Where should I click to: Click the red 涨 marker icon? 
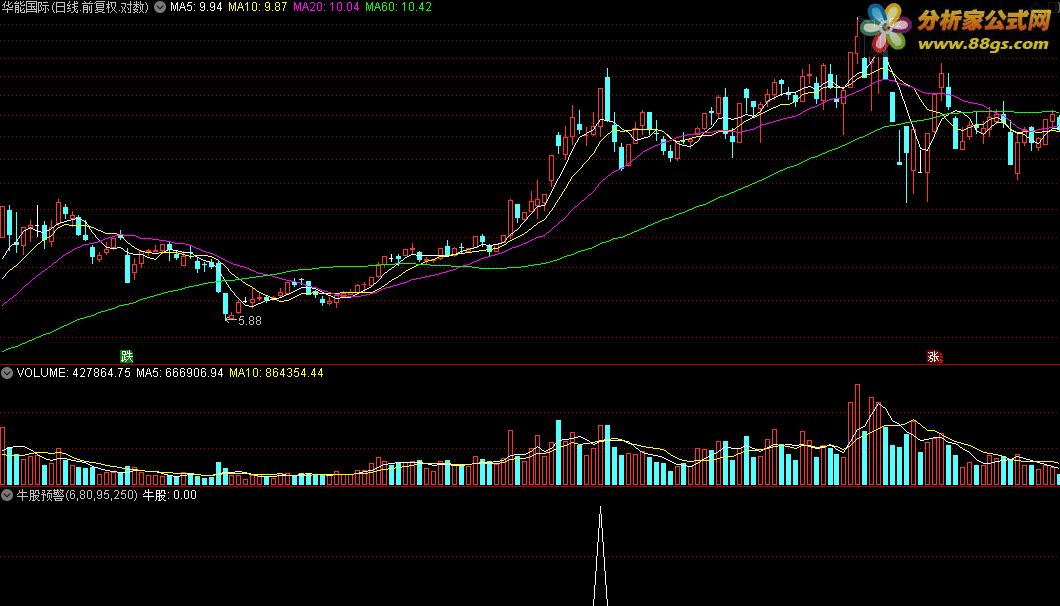click(934, 356)
